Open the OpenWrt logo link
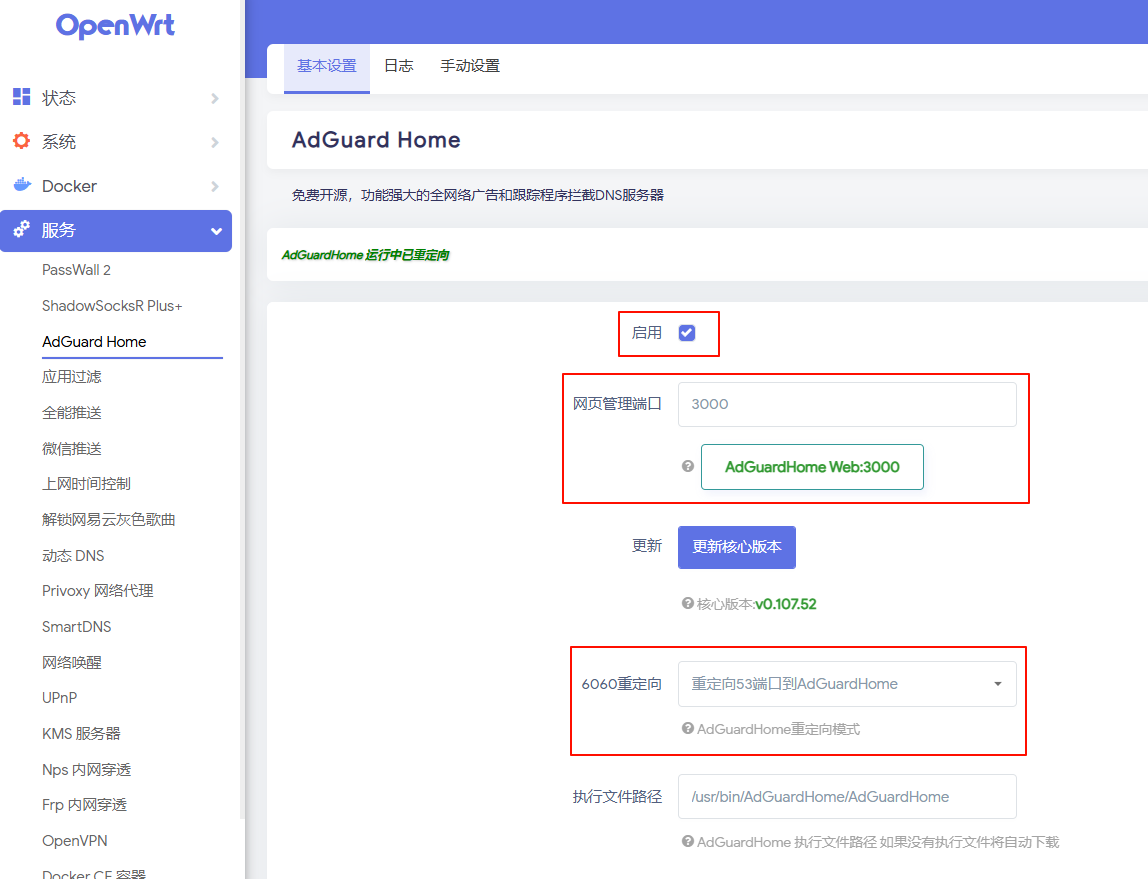The image size is (1148, 879). pyautogui.click(x=115, y=26)
